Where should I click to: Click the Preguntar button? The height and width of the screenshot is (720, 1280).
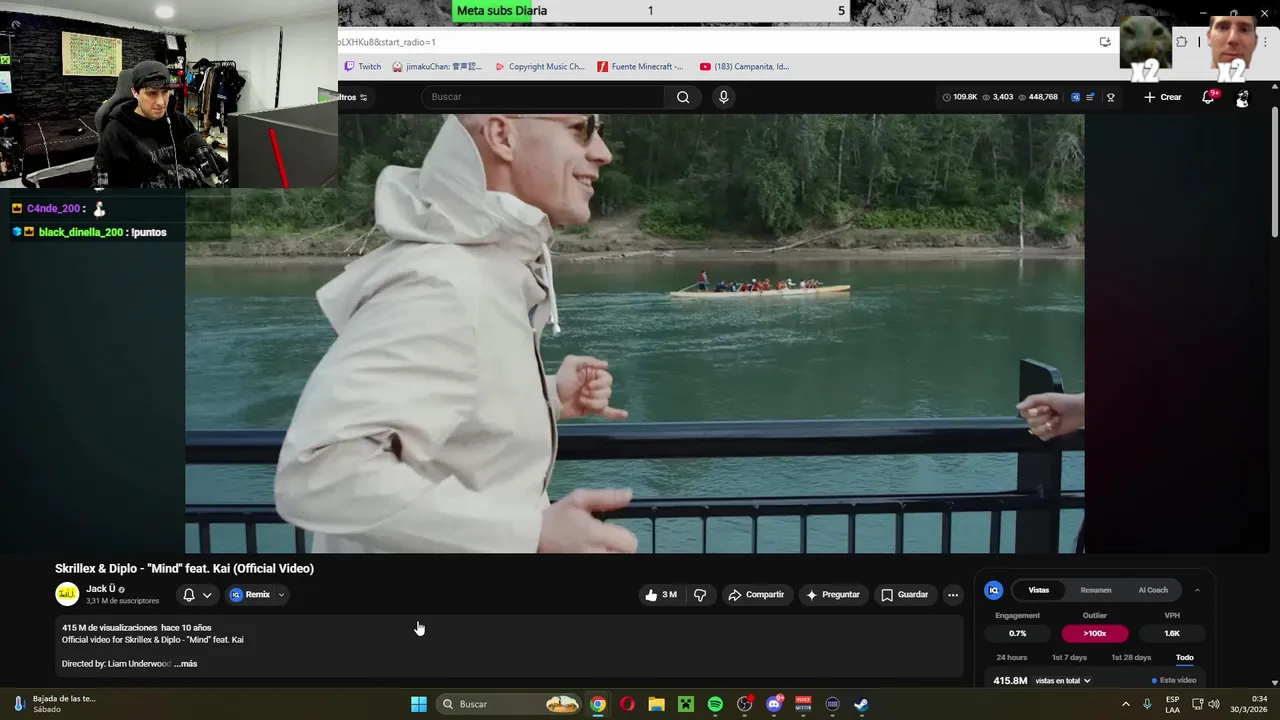pos(833,594)
